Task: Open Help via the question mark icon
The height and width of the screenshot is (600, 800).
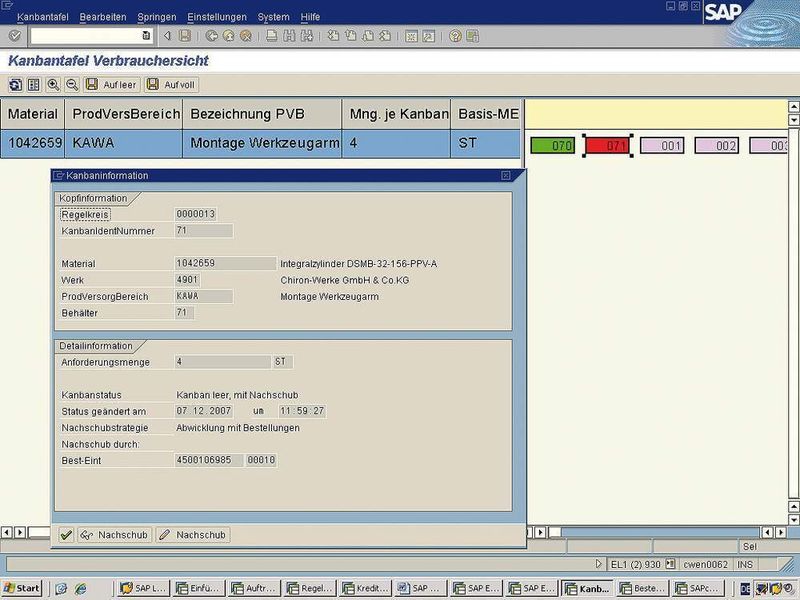Action: (x=453, y=36)
